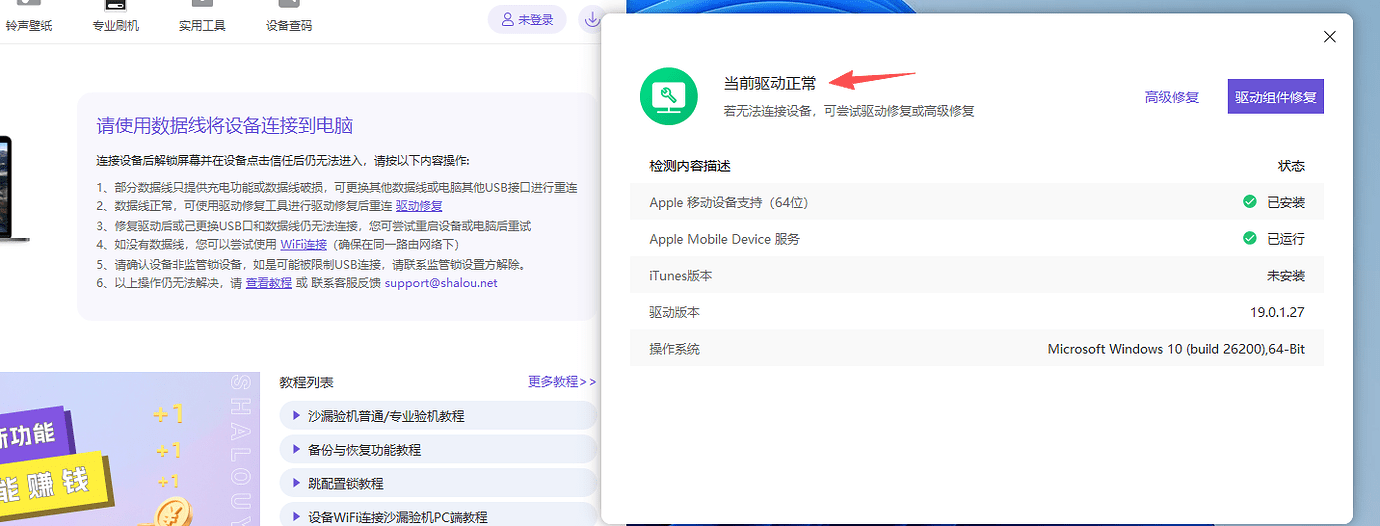Click the 当前驱动正常 heading

[x=770, y=83]
